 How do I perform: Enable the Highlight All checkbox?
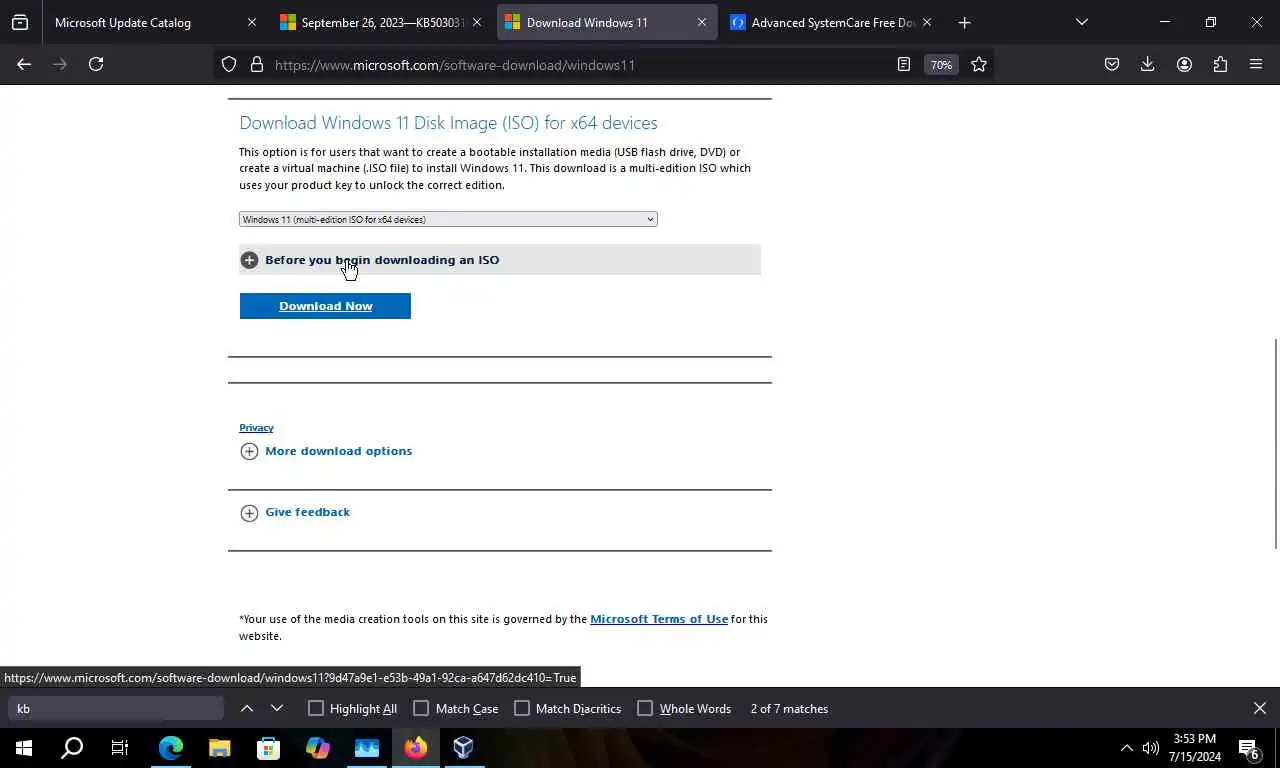point(316,708)
